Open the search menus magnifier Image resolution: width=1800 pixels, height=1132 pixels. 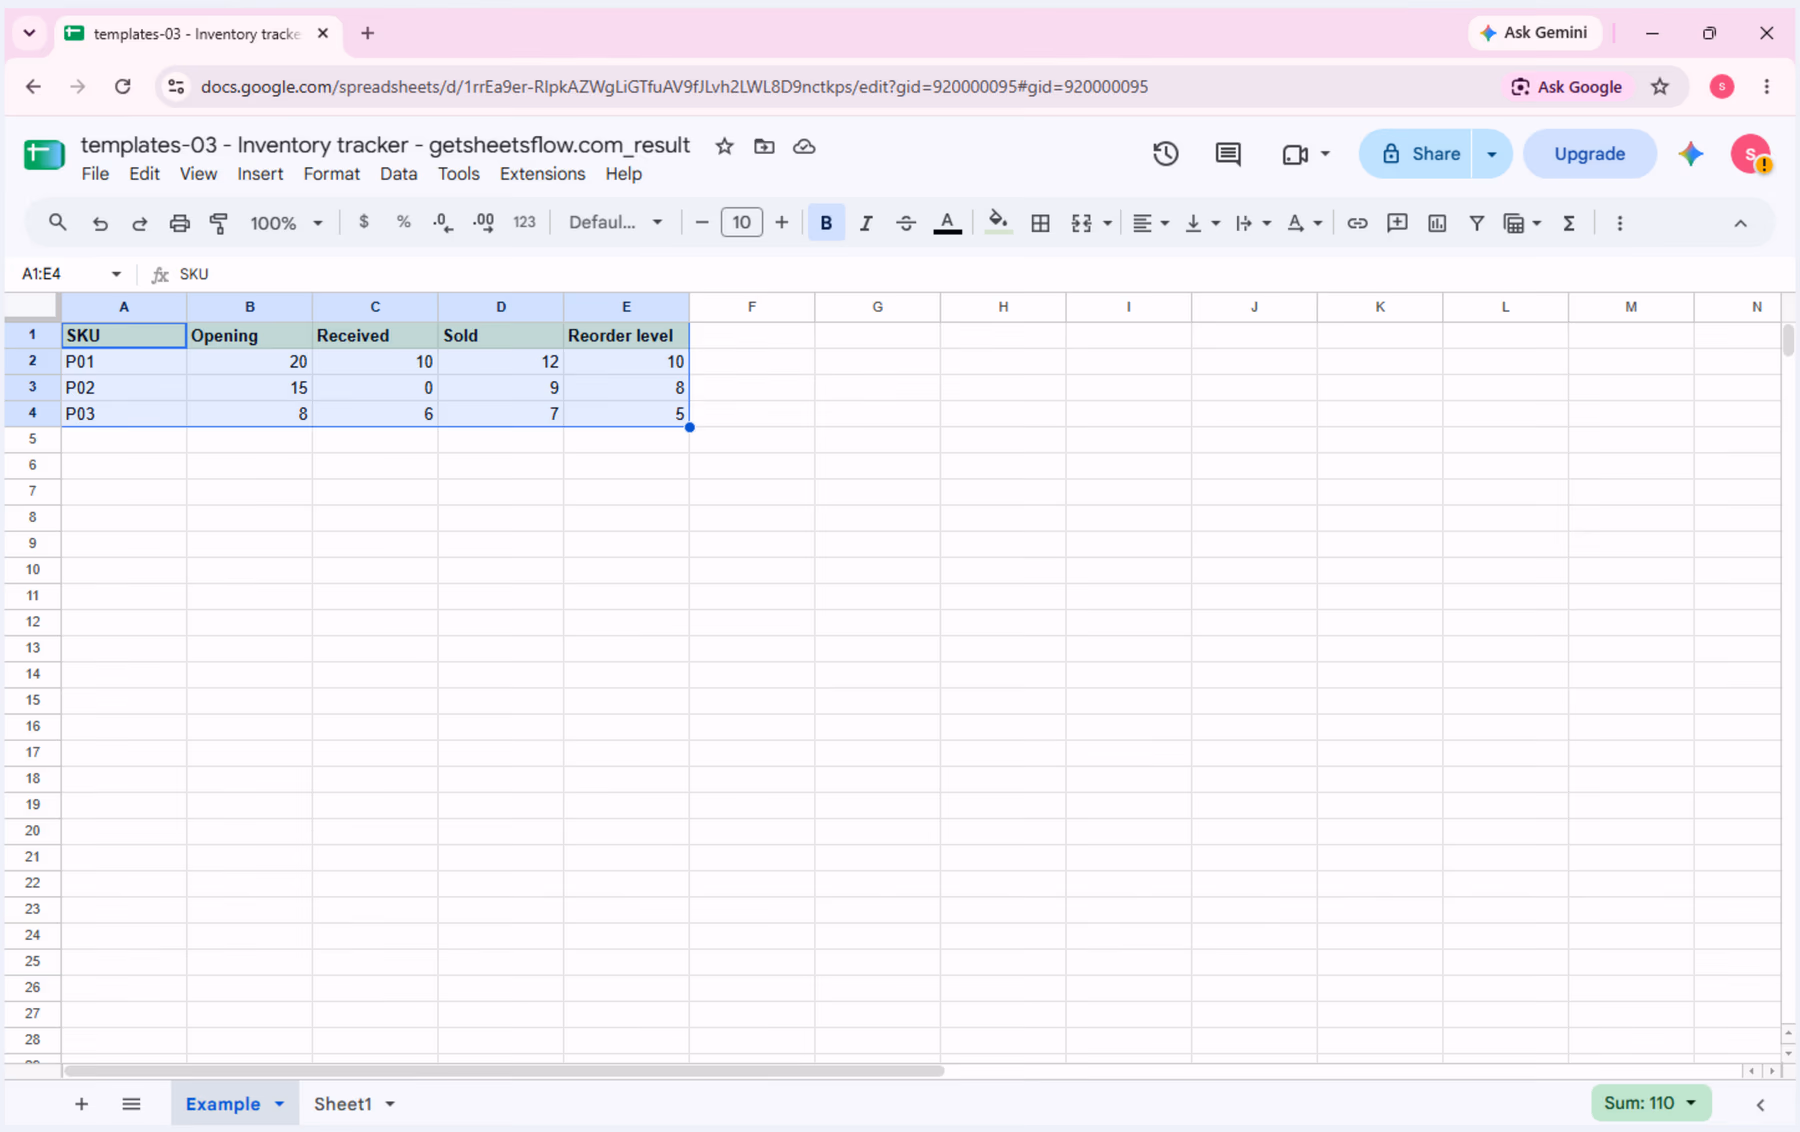[58, 222]
